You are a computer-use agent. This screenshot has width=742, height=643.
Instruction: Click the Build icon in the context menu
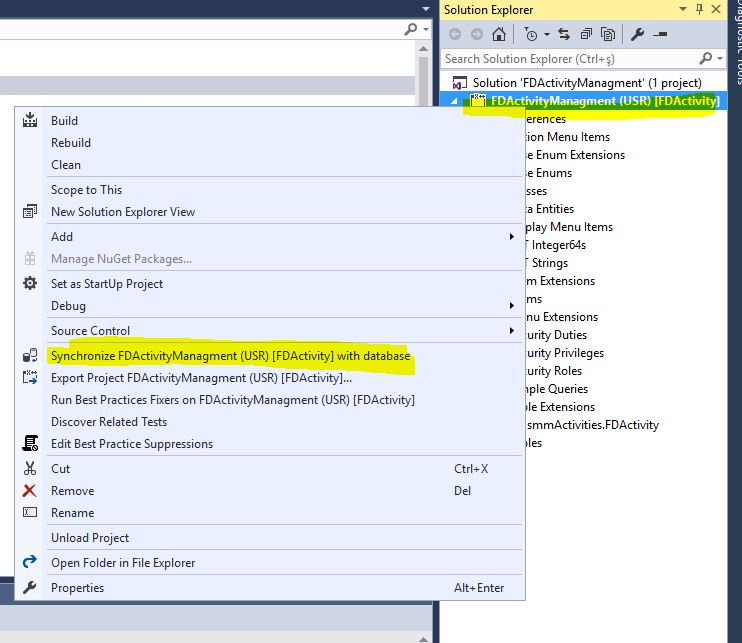pyautogui.click(x=30, y=120)
